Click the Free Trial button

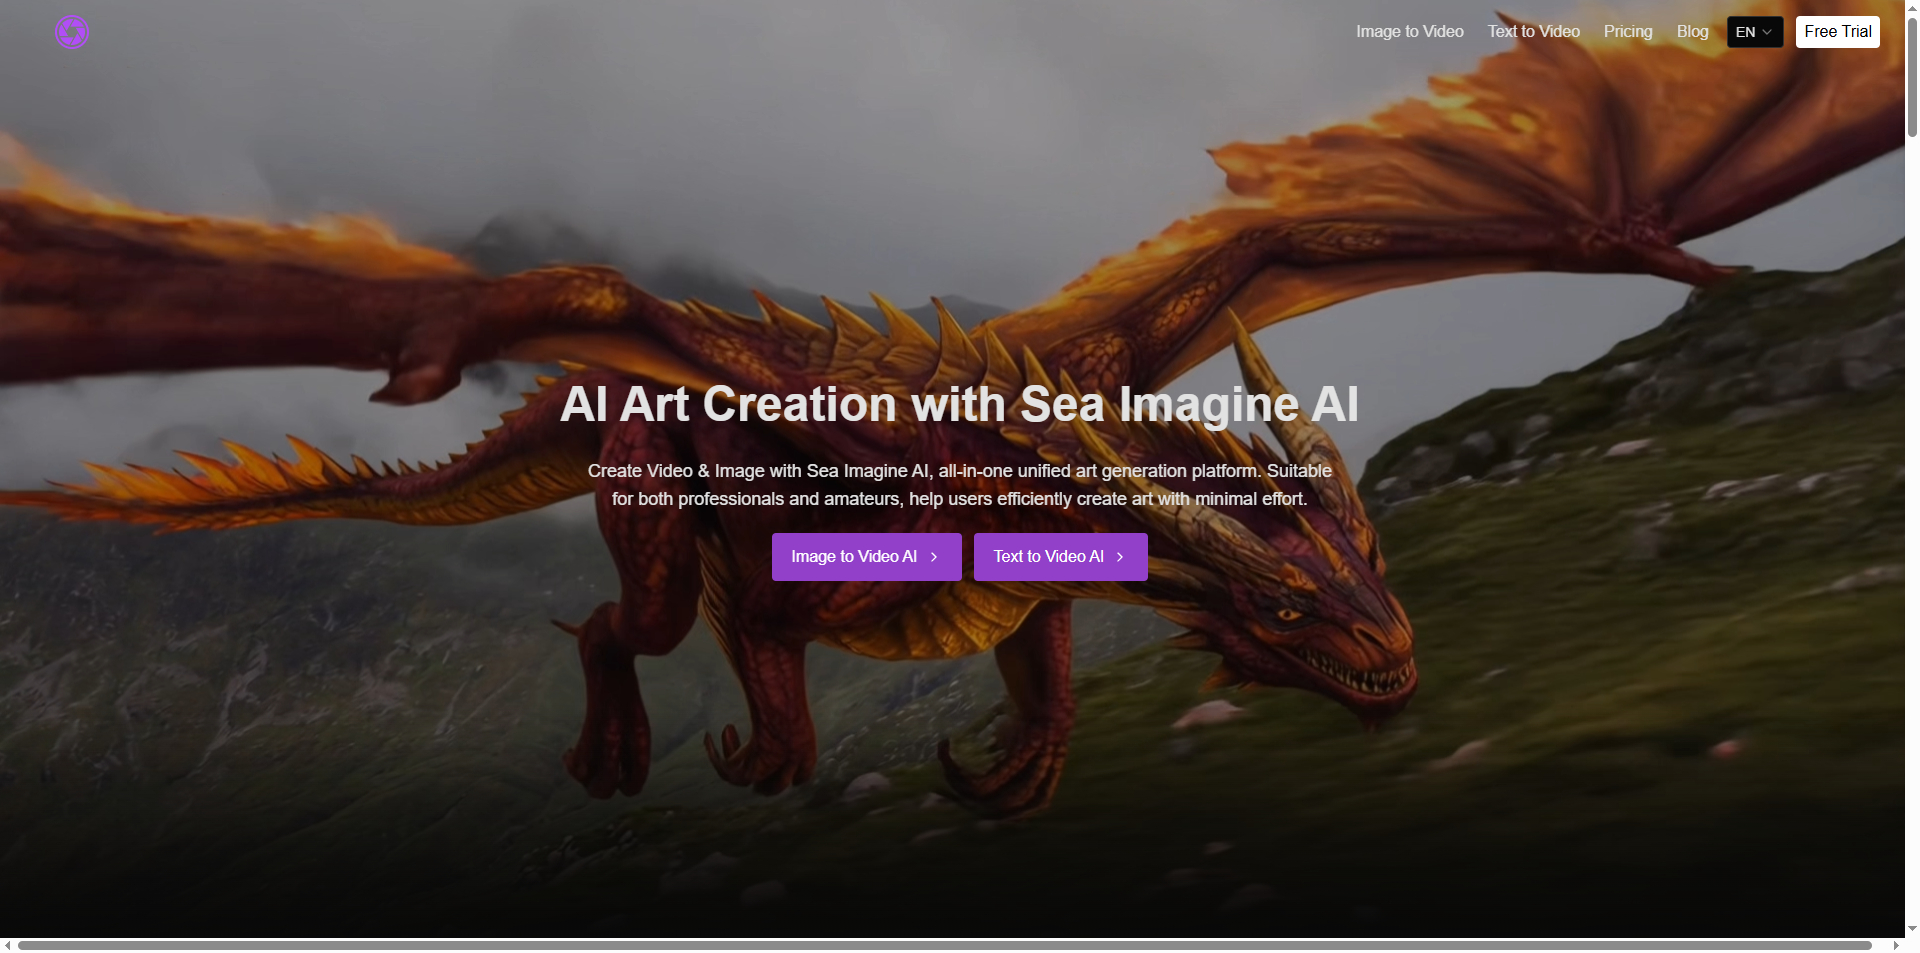(1838, 32)
